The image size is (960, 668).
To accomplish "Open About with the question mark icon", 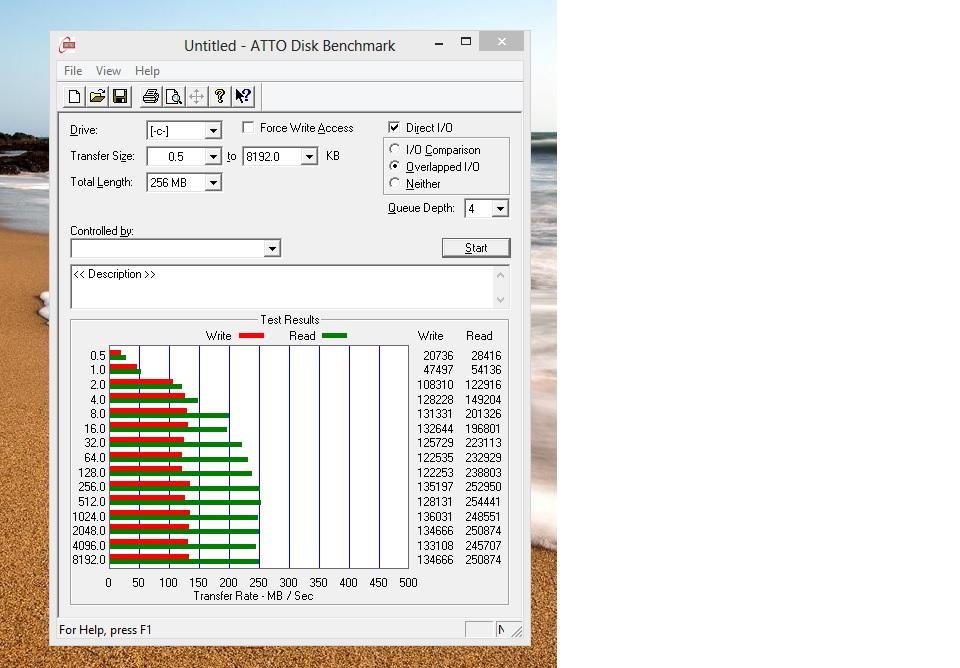I will pyautogui.click(x=220, y=96).
